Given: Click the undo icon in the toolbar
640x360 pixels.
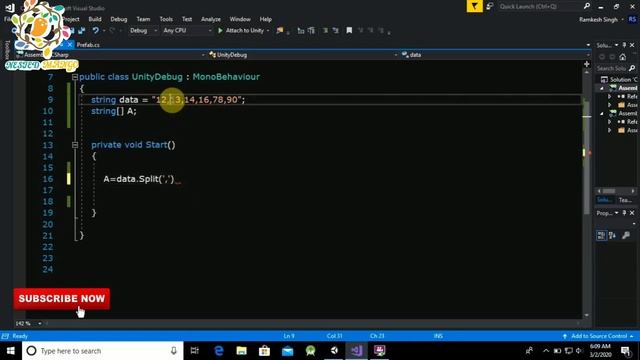Looking at the screenshot, I should coord(95,31).
